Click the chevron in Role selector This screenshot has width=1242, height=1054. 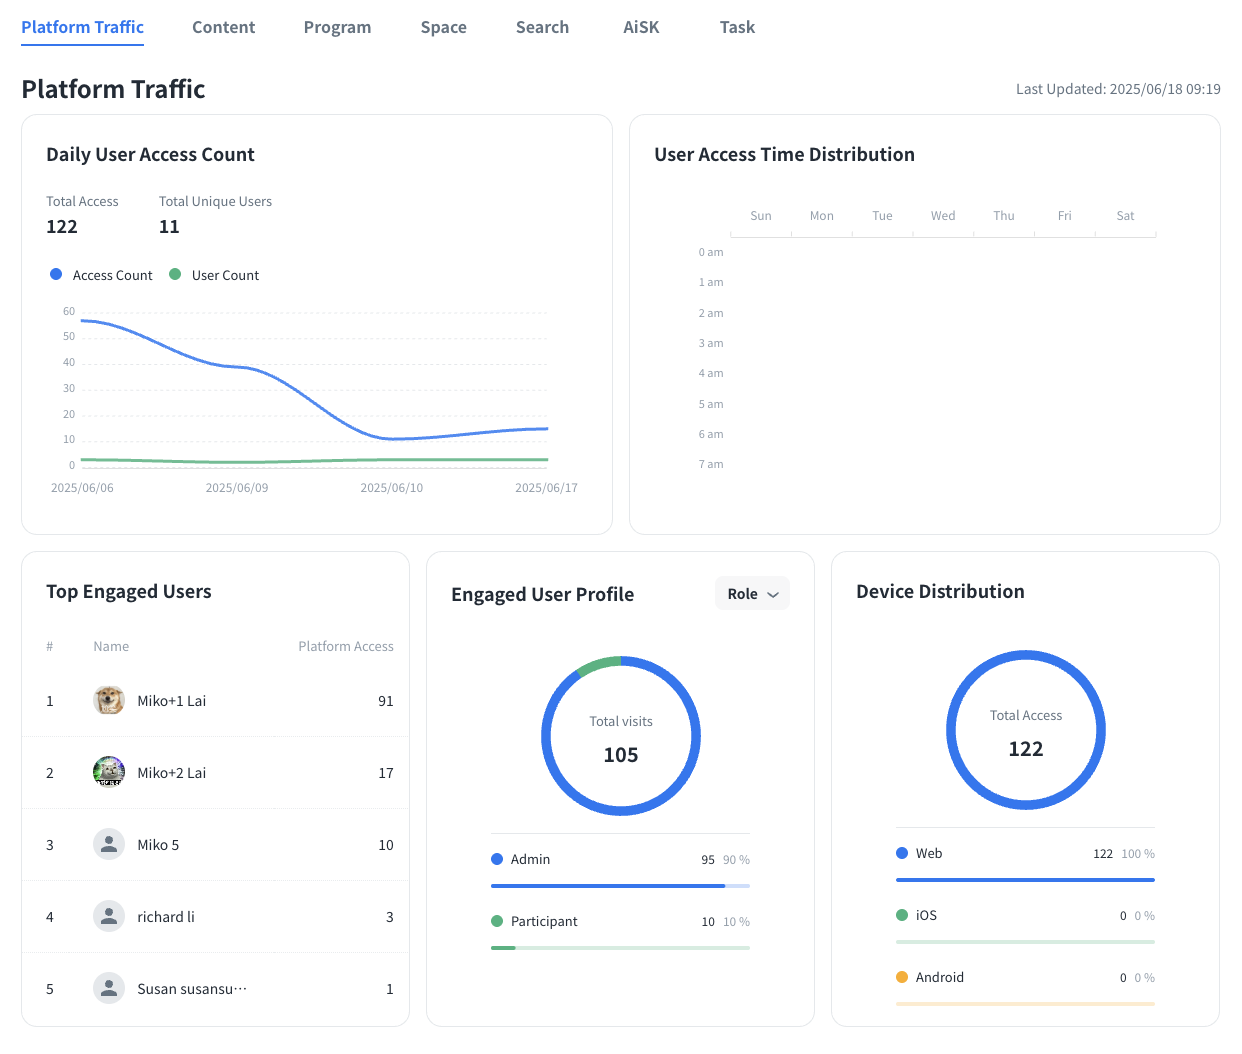773,595
